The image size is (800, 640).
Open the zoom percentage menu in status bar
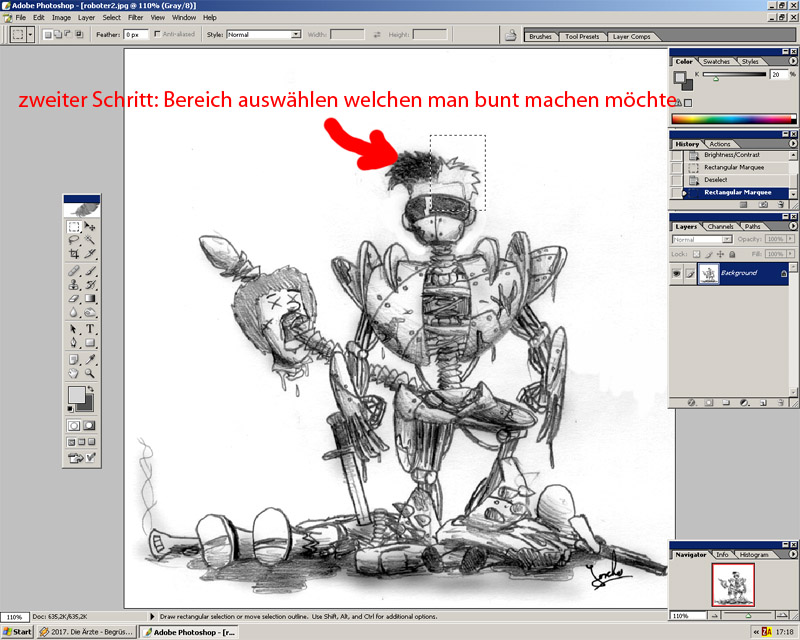(x=15, y=617)
